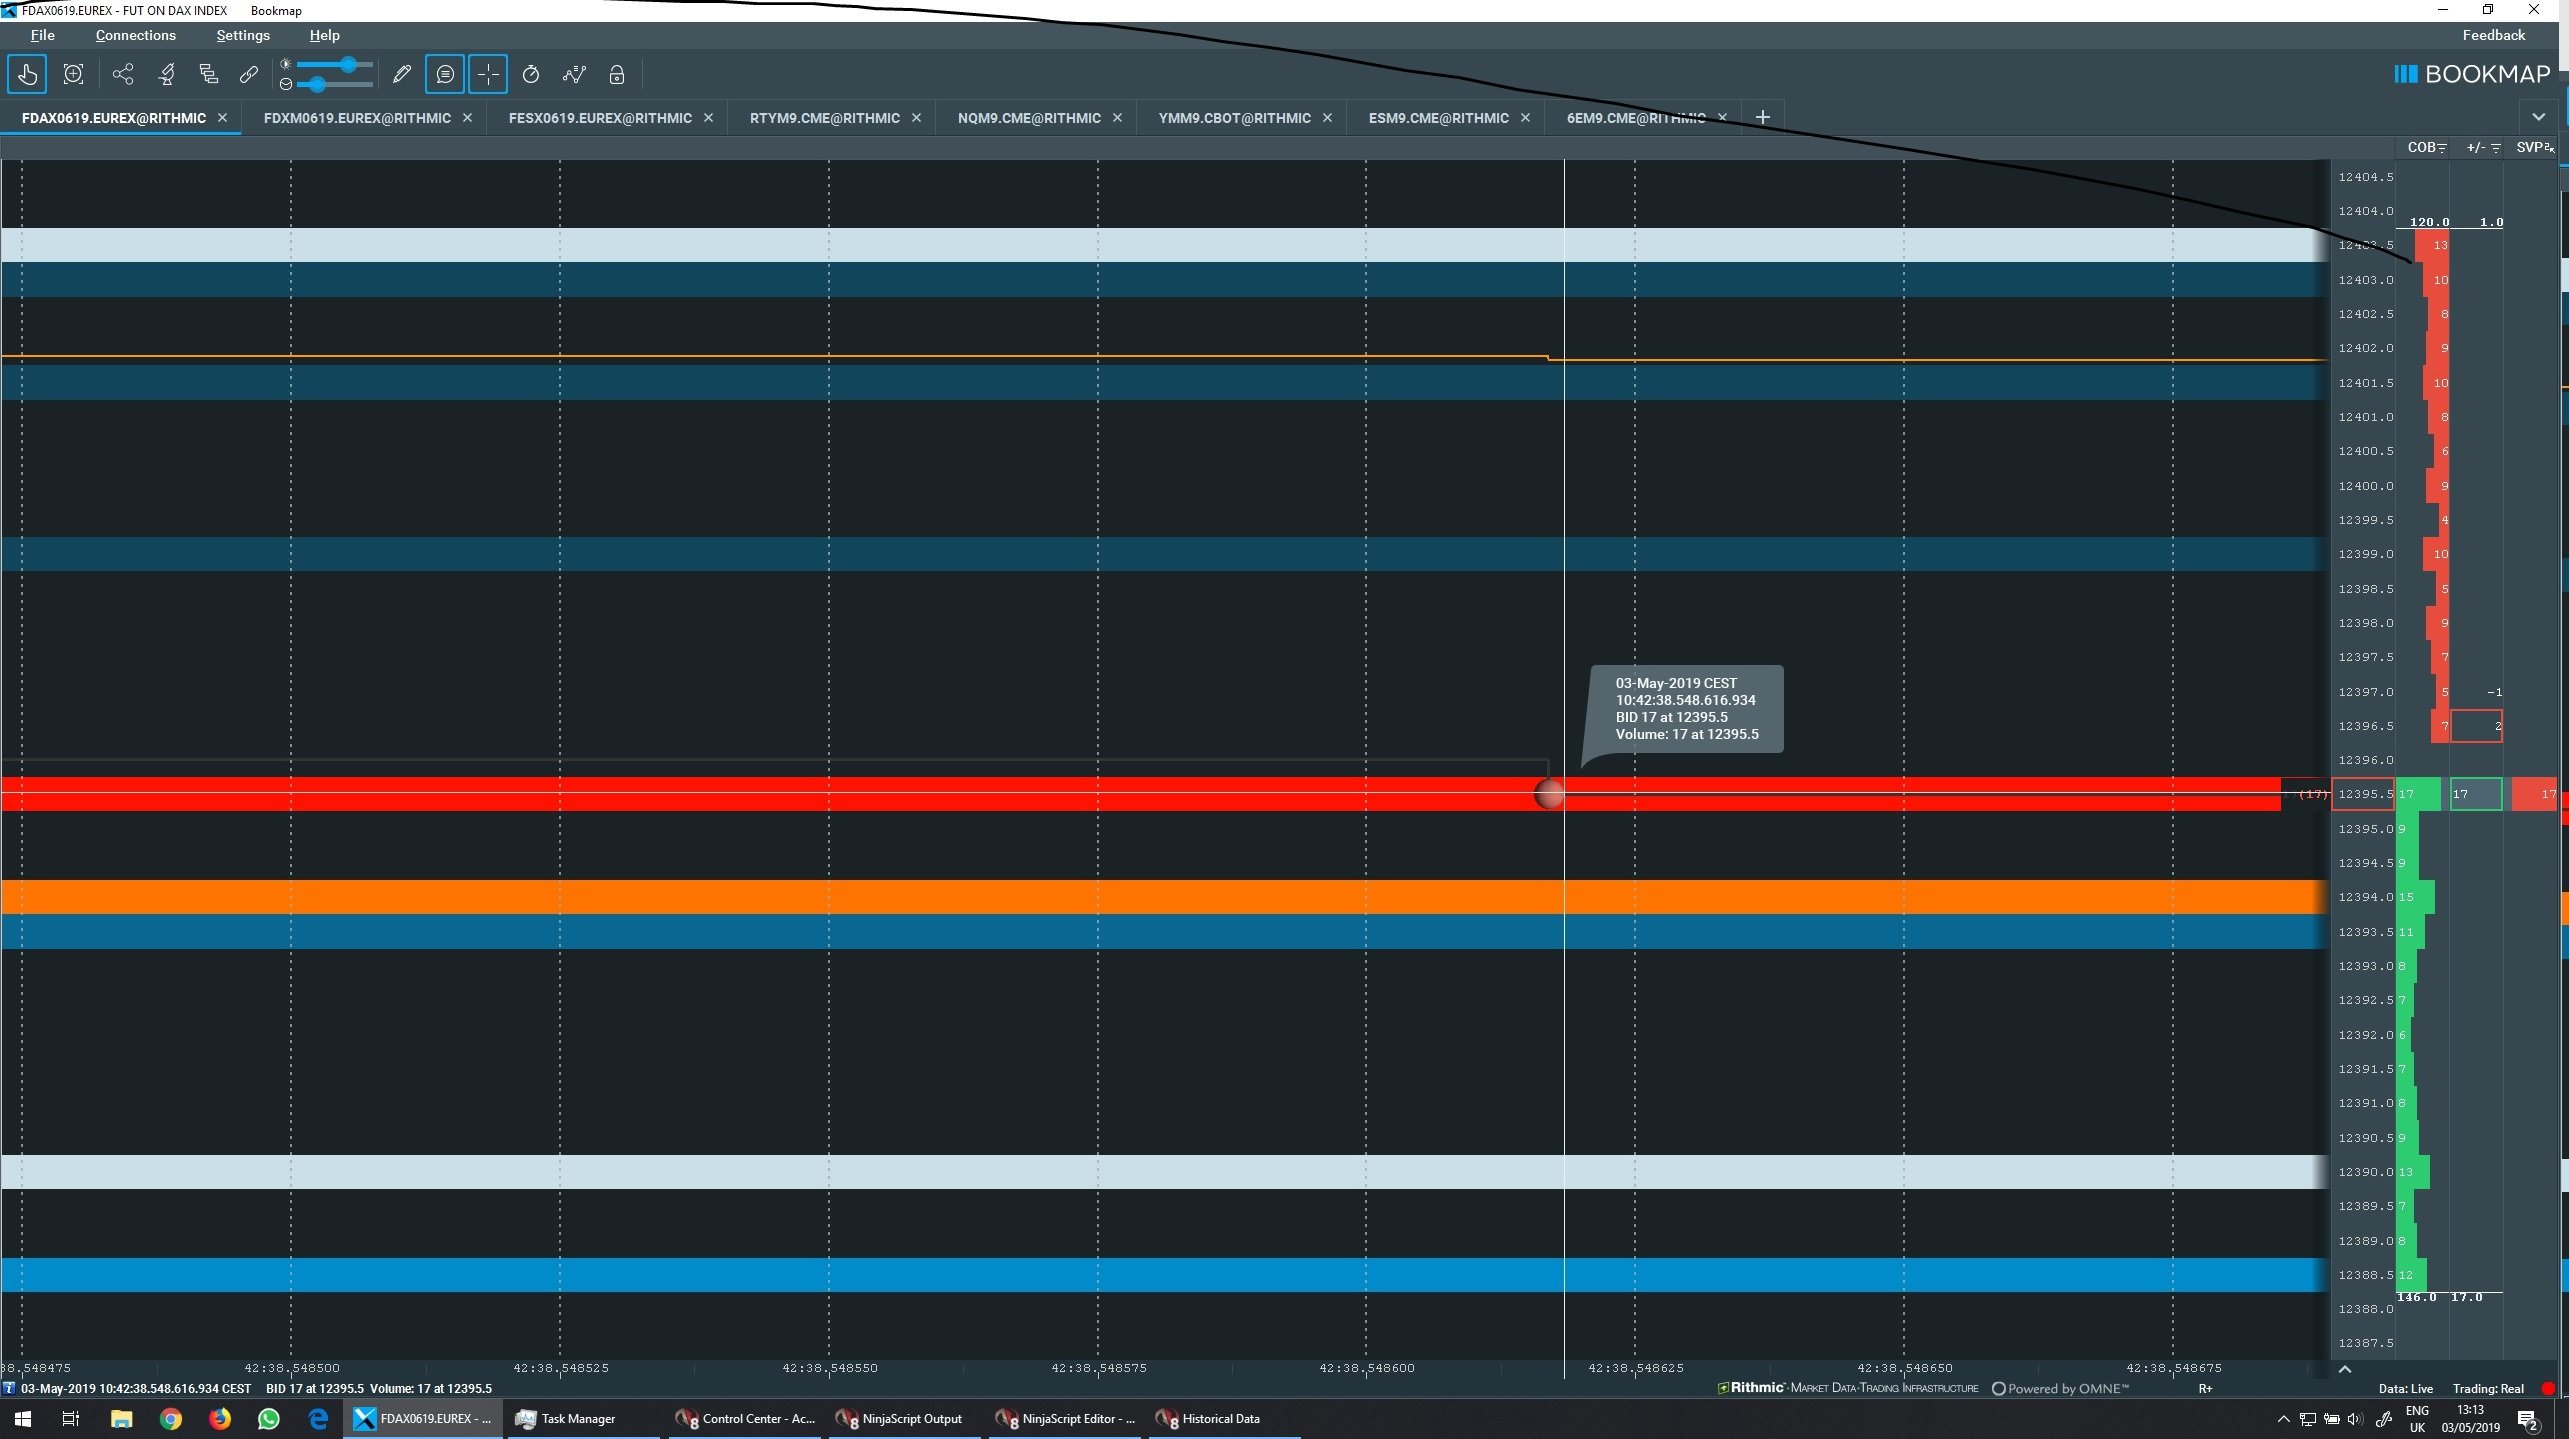This screenshot has height=1439, width=2569.
Task: Show hidden system tray icons
Action: [x=2283, y=1419]
